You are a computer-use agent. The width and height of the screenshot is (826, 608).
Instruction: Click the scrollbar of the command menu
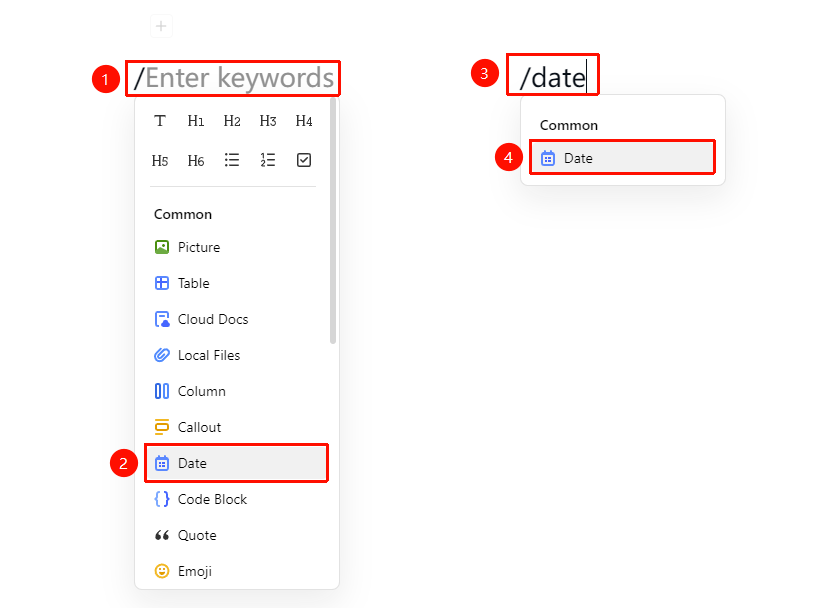coord(333,221)
